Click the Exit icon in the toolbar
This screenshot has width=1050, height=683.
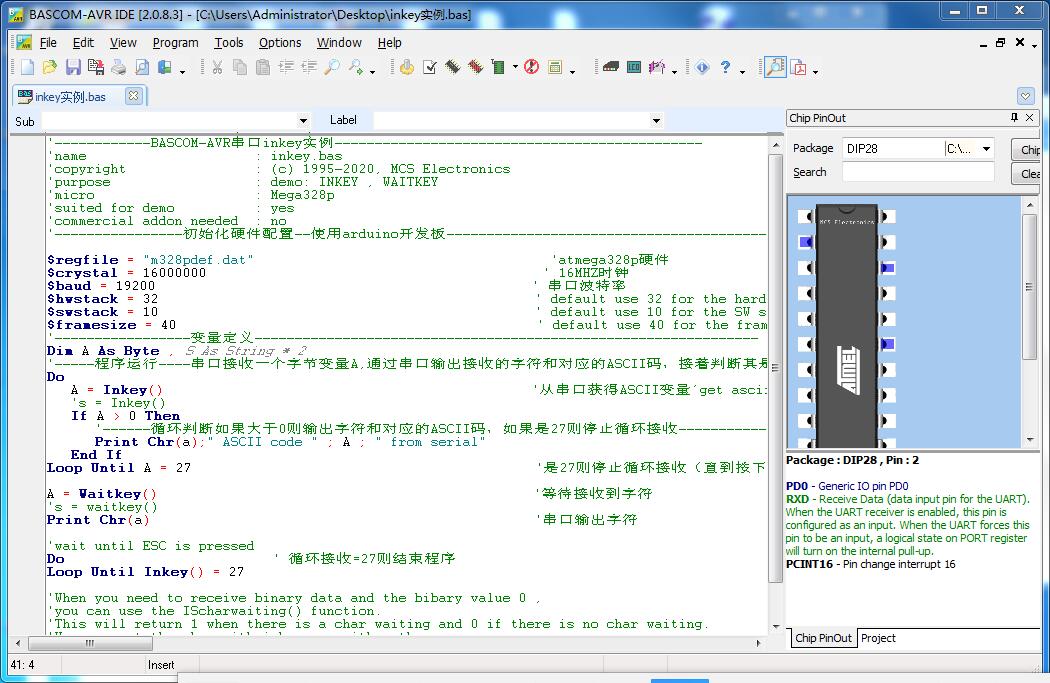165,67
